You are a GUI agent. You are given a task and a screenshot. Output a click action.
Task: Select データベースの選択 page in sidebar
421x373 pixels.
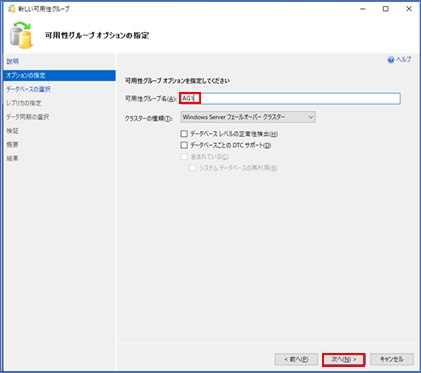coord(28,89)
